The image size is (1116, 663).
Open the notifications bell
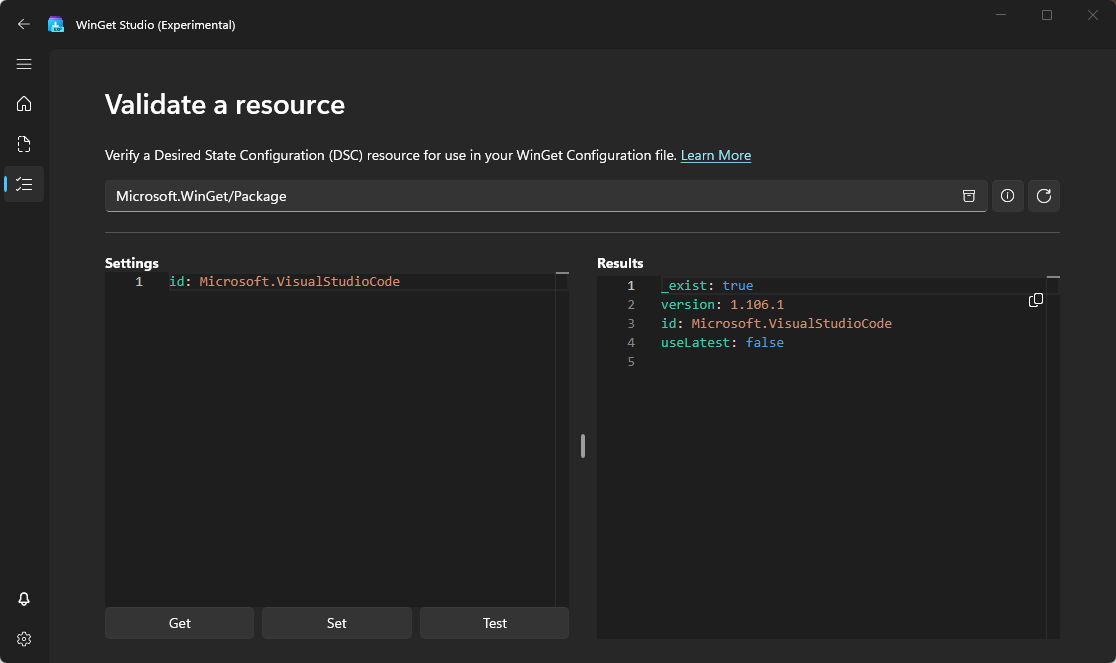tap(24, 599)
